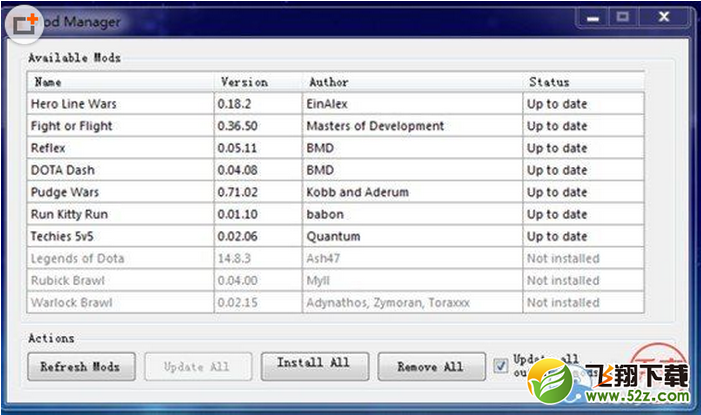Screen dimensions: 701x415
Task: Toggle the update all checkbox
Action: (x=501, y=366)
